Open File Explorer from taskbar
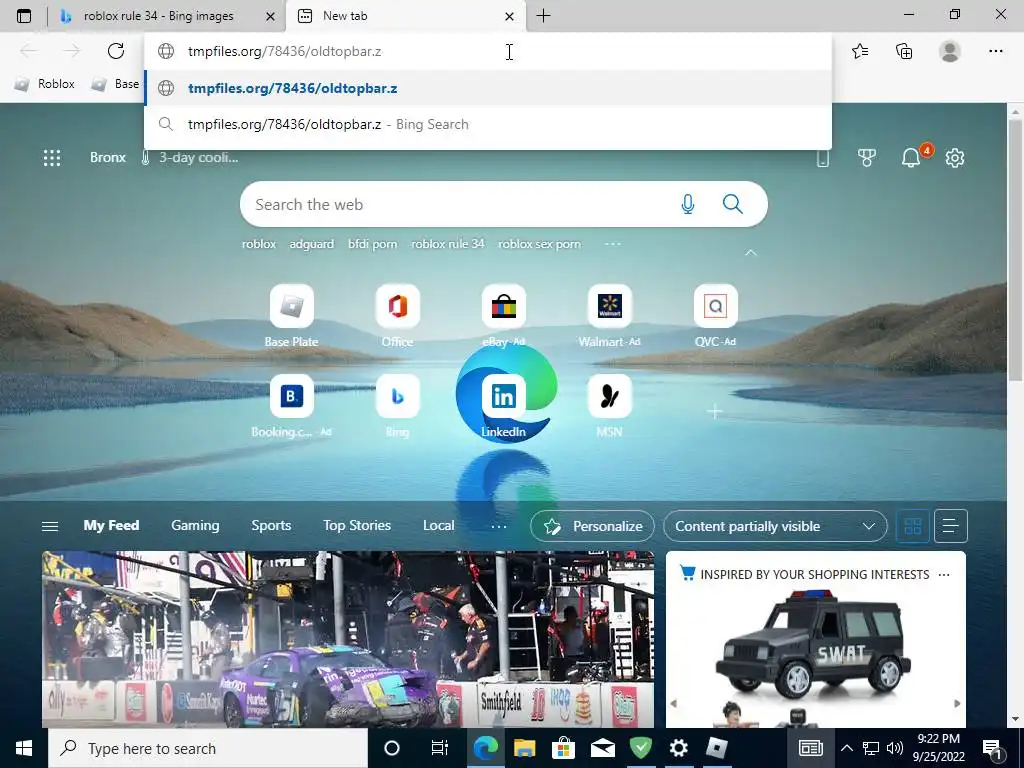Viewport: 1024px width, 768px height. pos(524,748)
